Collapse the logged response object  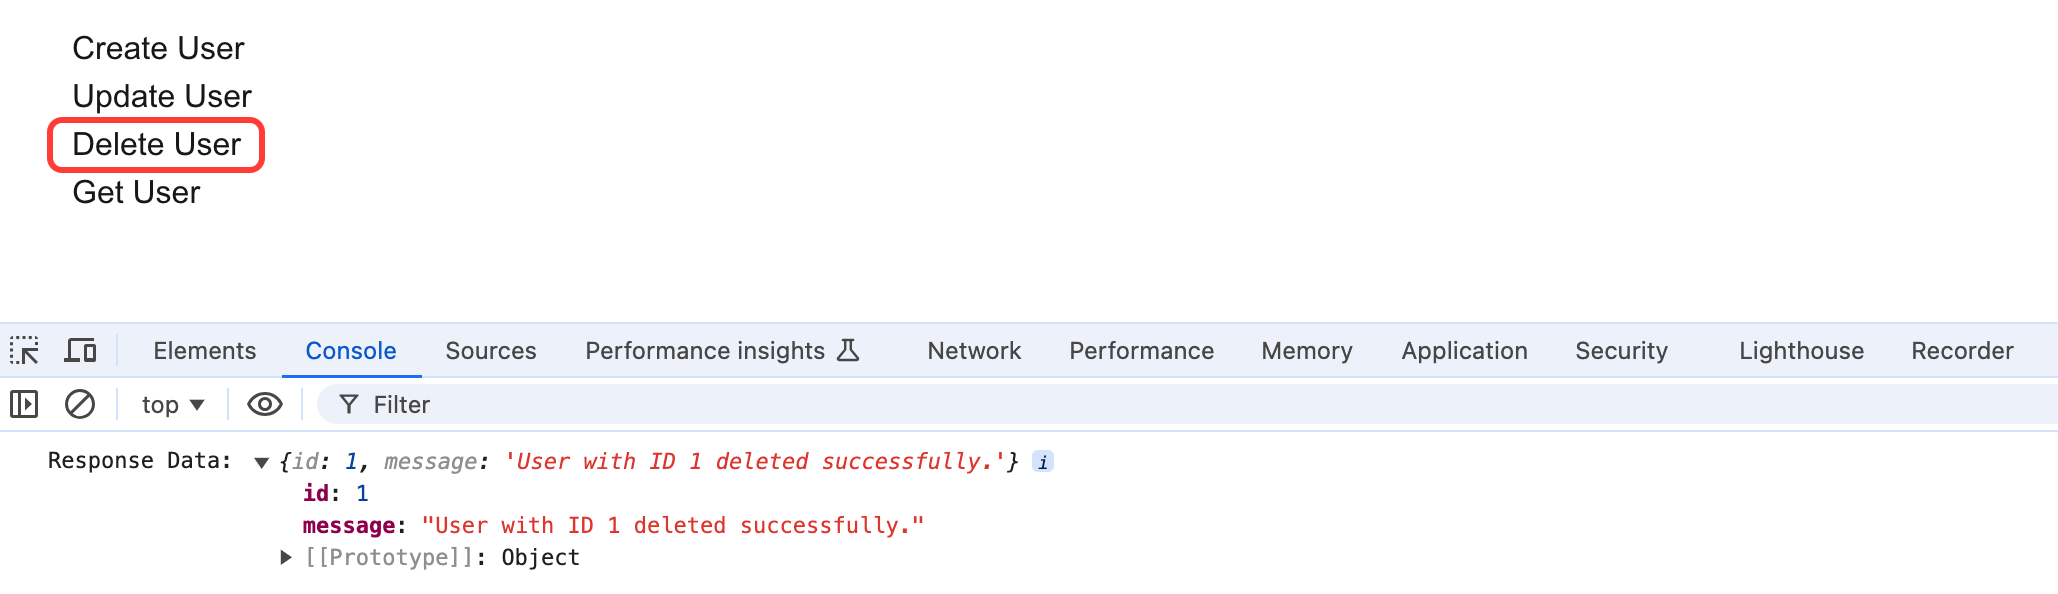[x=262, y=462]
